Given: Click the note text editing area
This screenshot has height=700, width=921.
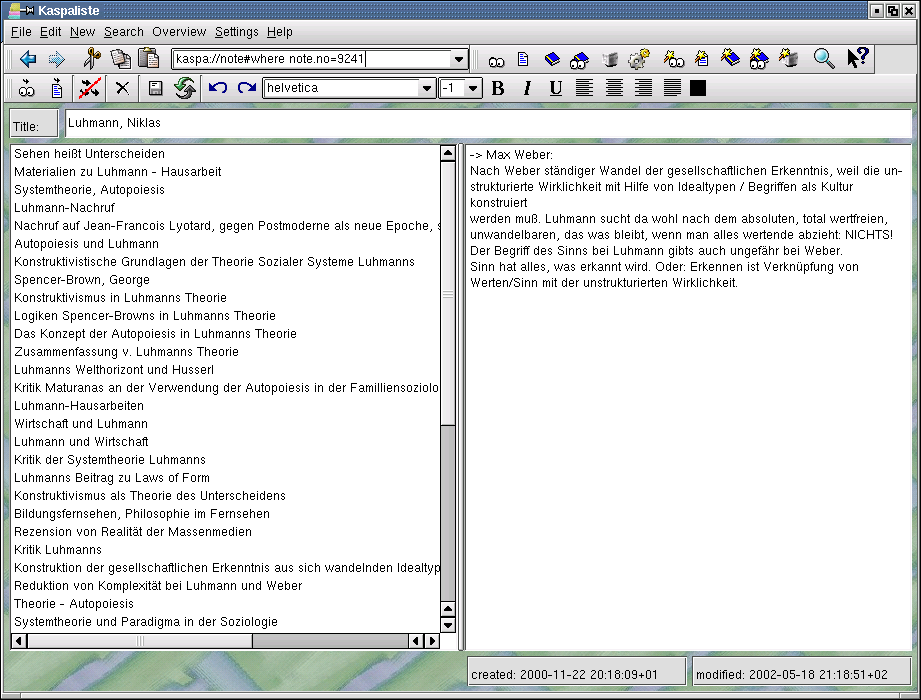Looking at the screenshot, I should pyautogui.click(x=688, y=396).
